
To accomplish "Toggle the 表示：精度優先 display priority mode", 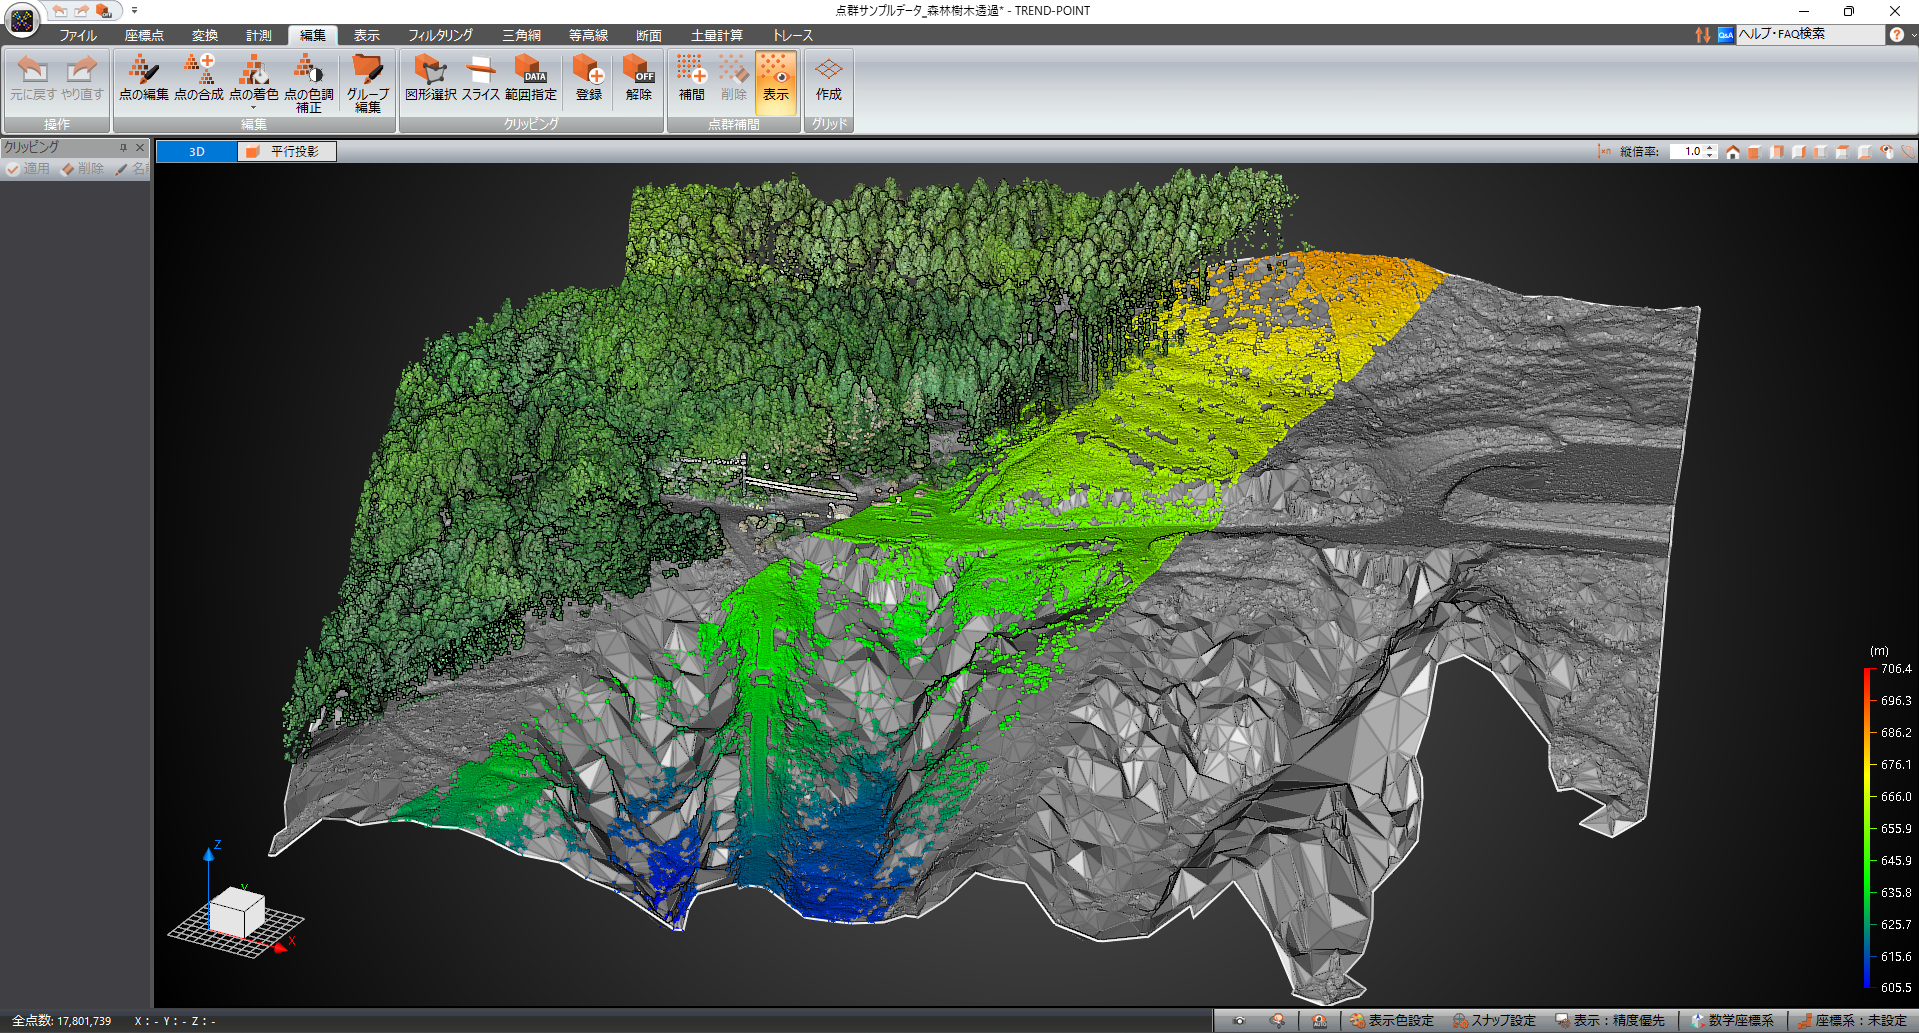I will [x=1610, y=1021].
